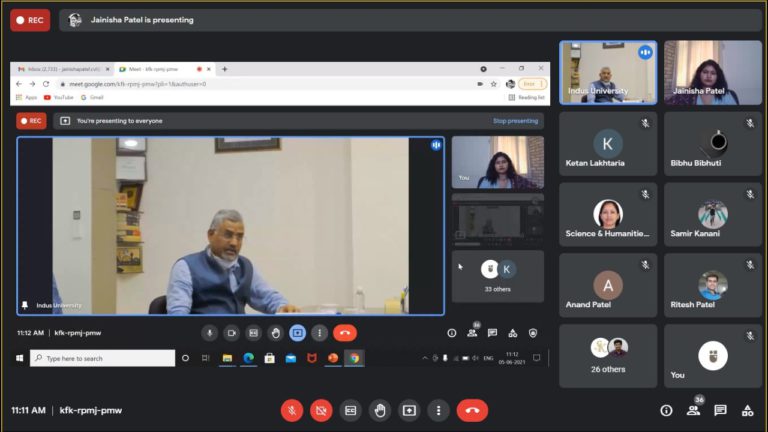768x432 pixels.
Task: Select the Ketan Lakhtaria participant tile
Action: [607, 144]
